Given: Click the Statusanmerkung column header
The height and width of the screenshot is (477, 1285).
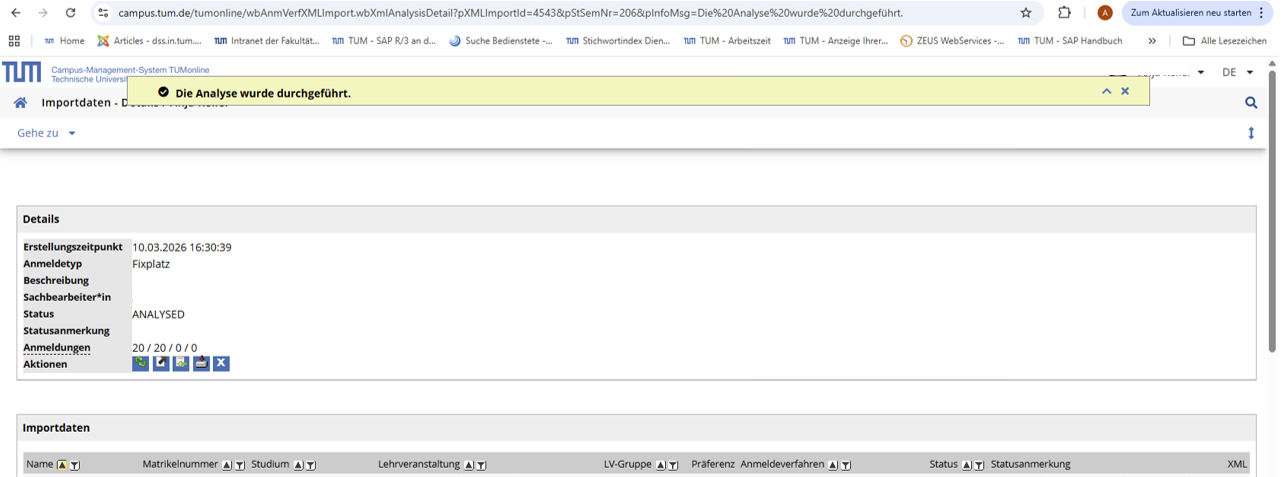Looking at the screenshot, I should click(x=1030, y=464).
